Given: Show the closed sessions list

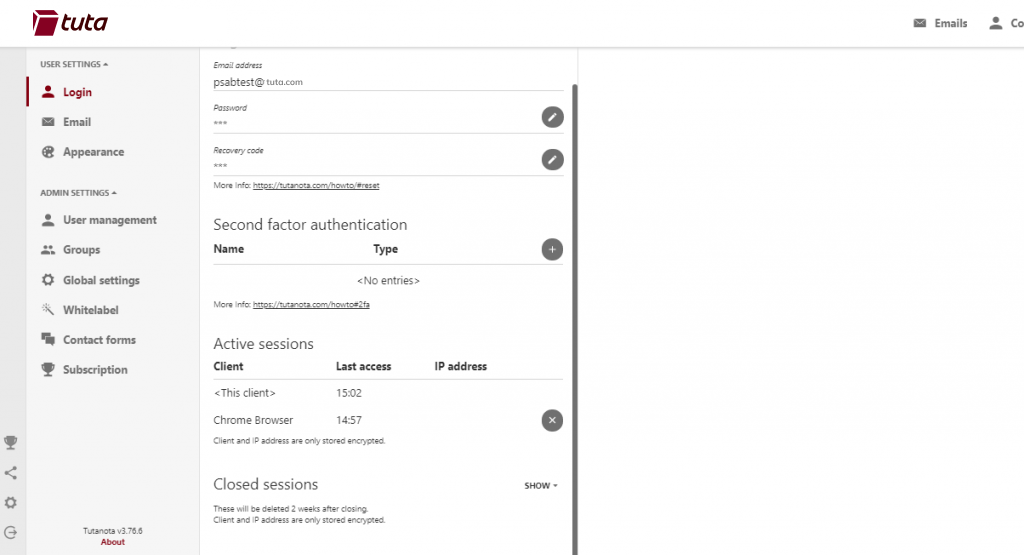Looking at the screenshot, I should 540,486.
